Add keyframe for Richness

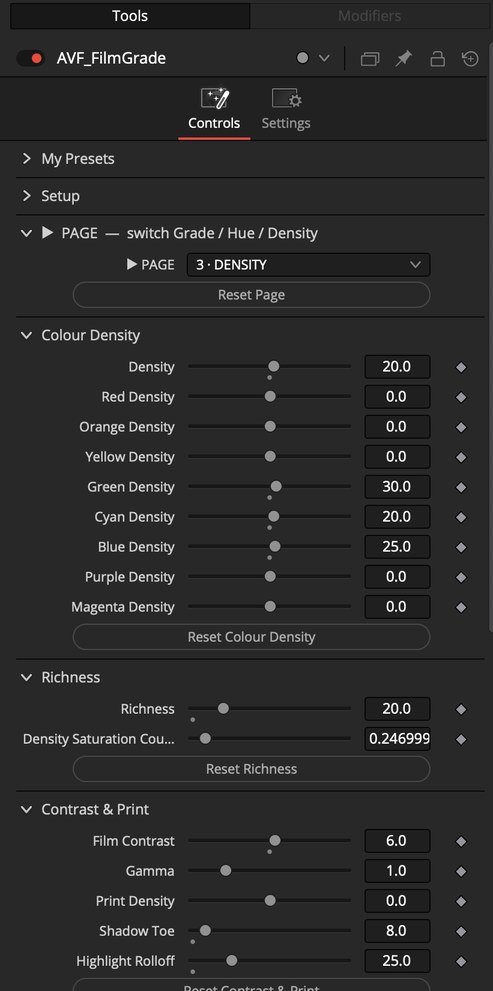[x=461, y=710]
